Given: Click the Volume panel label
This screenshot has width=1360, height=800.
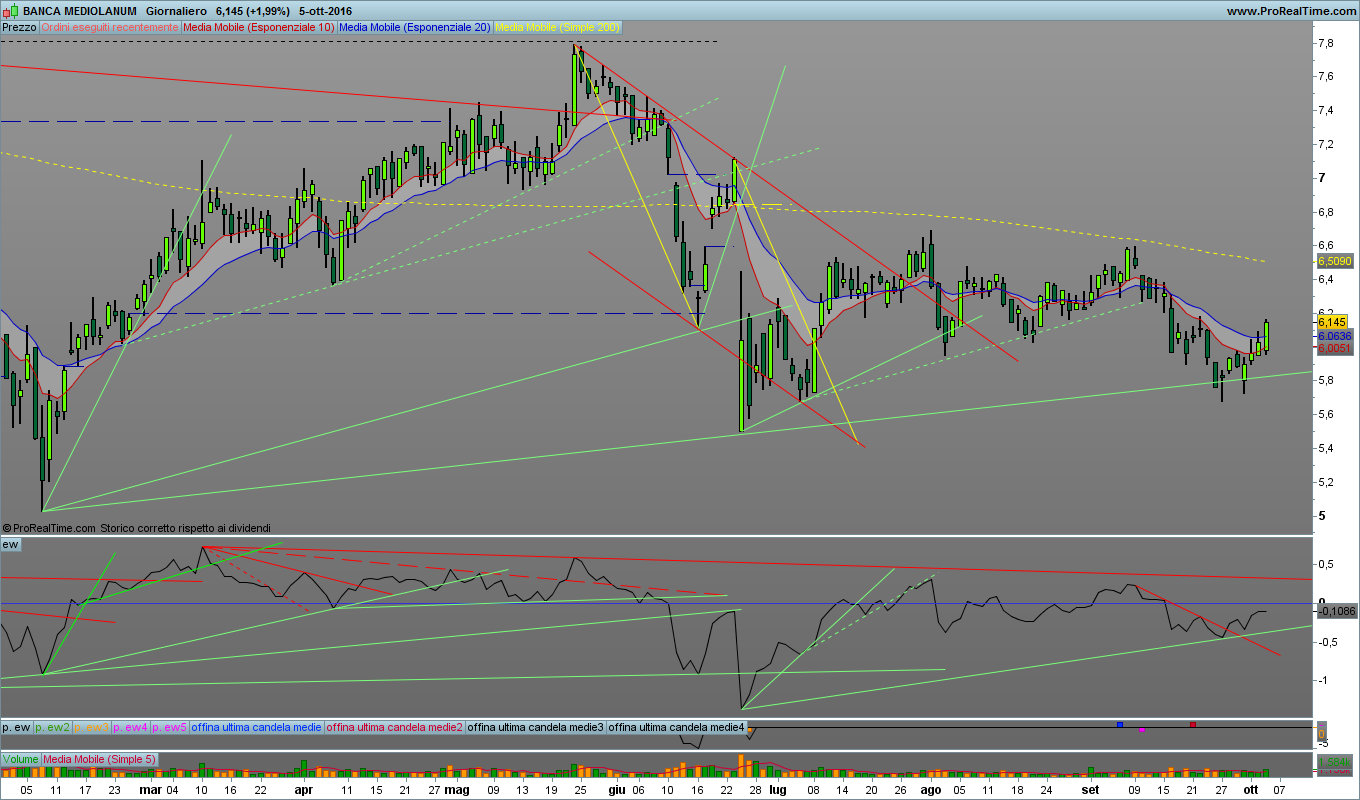Looking at the screenshot, I should 20,760.
